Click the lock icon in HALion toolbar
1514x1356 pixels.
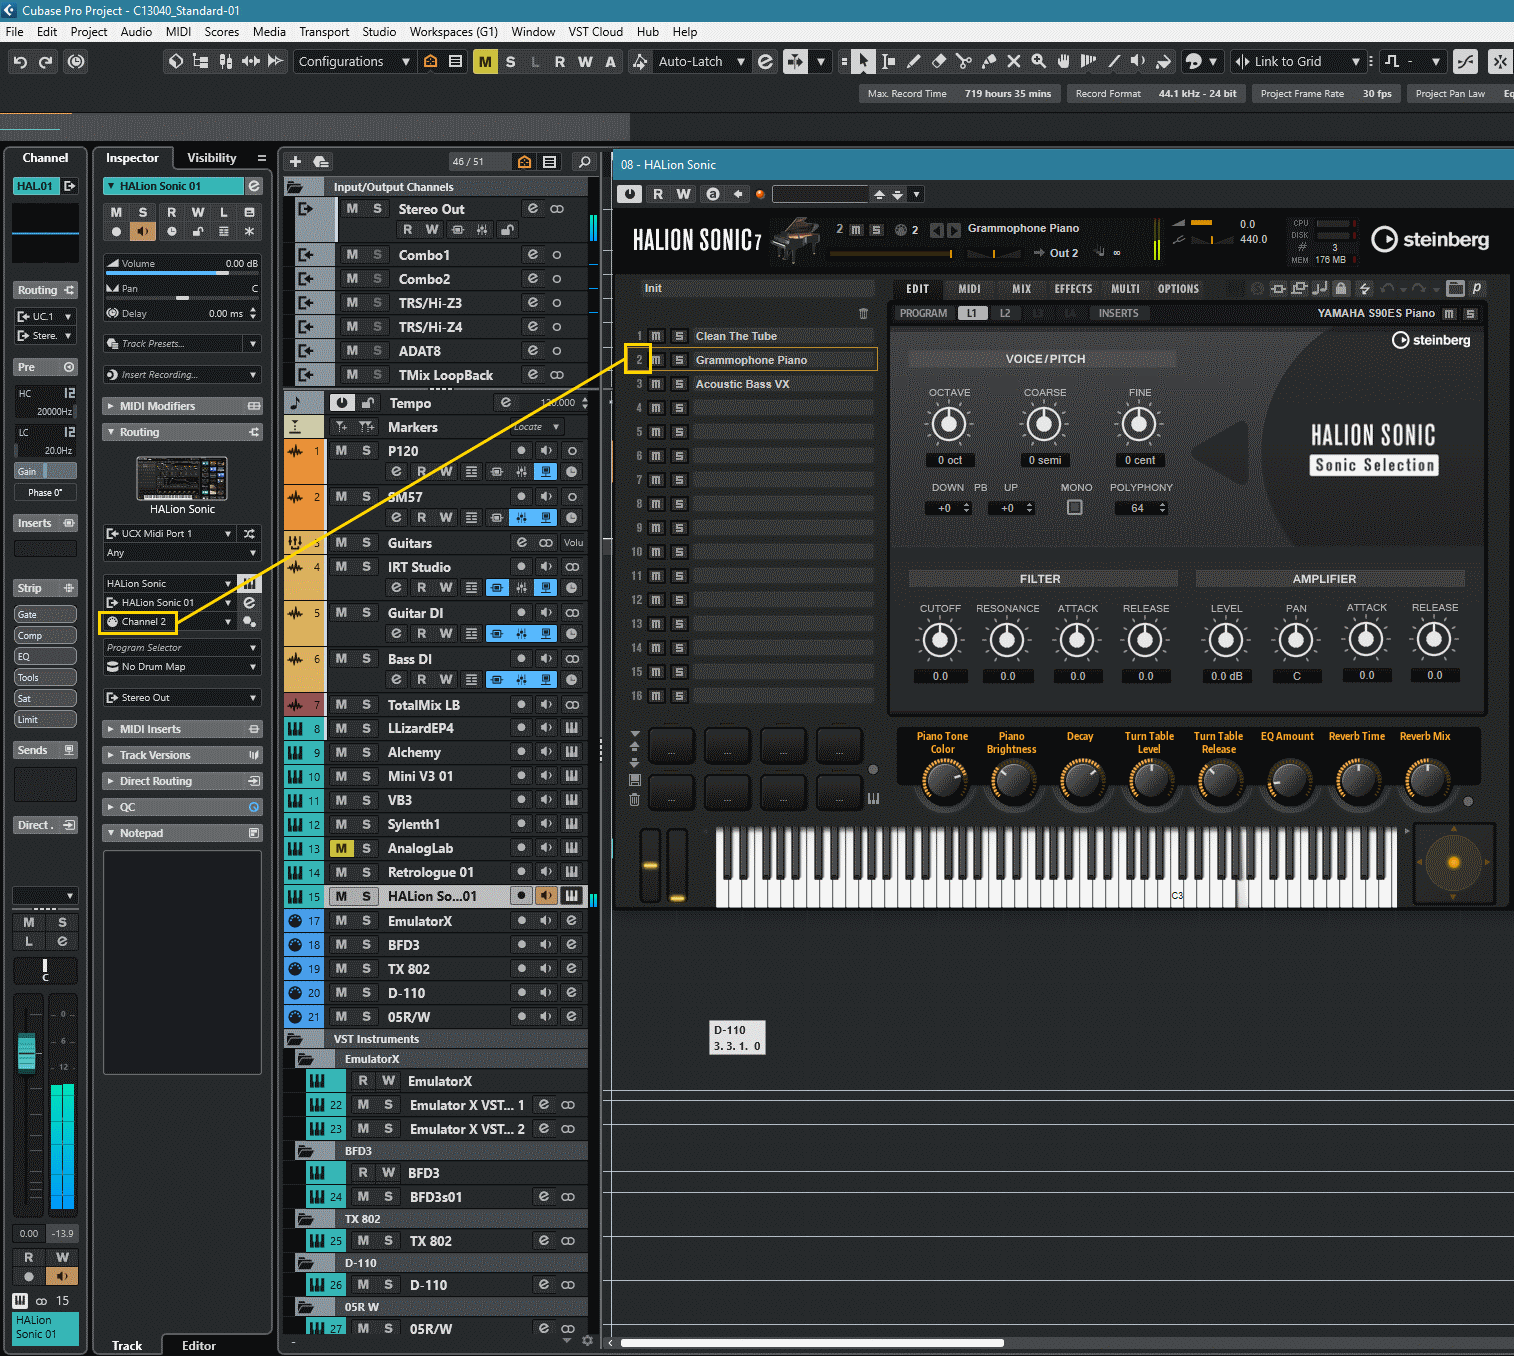tap(1342, 289)
